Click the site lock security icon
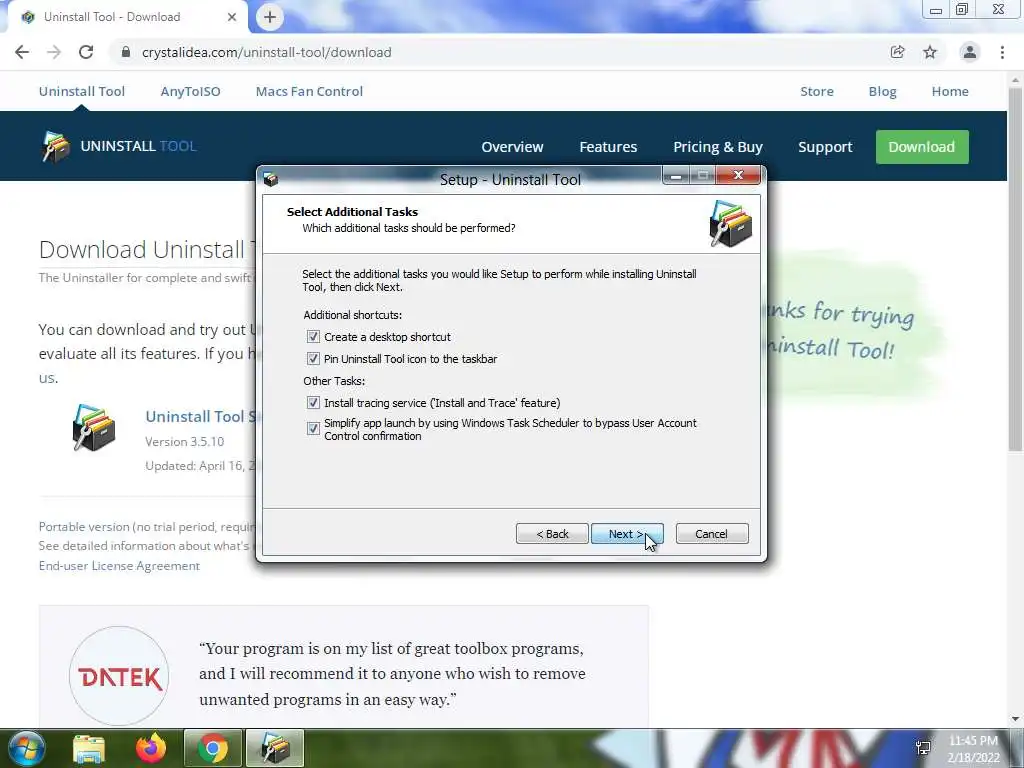The image size is (1024, 768). [126, 52]
